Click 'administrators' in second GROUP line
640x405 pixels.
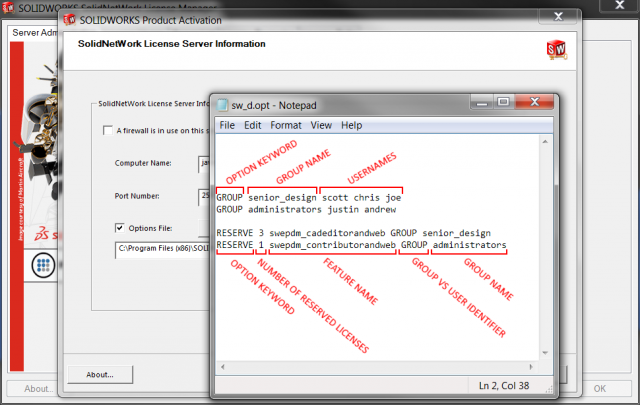tap(285, 209)
